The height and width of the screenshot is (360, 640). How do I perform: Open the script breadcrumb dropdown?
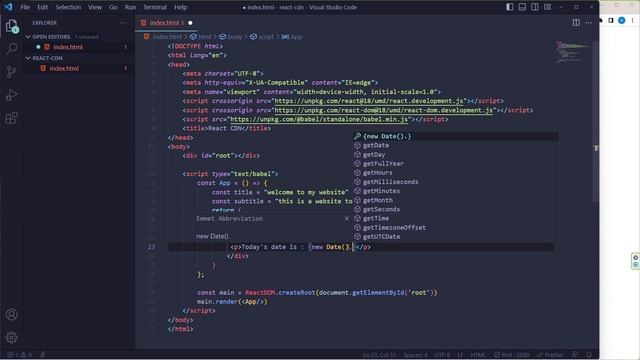point(262,37)
